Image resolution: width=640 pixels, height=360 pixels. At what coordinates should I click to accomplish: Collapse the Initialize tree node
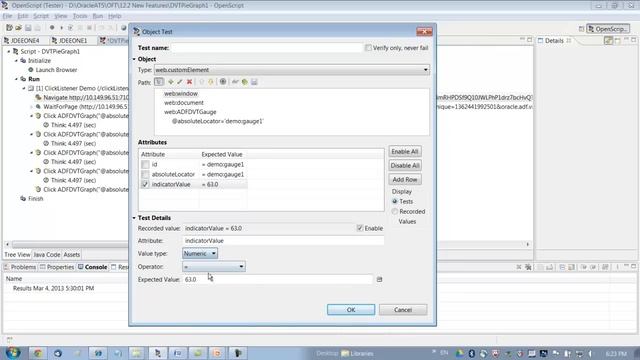coord(16,60)
